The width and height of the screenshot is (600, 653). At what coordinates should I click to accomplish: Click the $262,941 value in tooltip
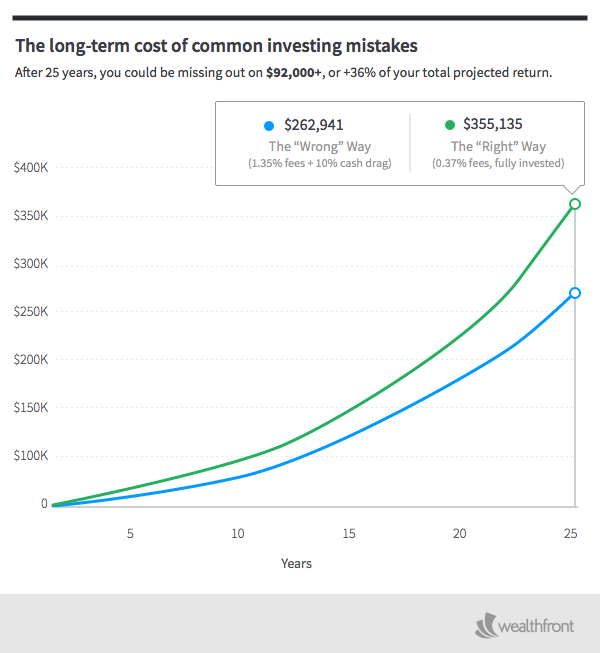point(316,126)
